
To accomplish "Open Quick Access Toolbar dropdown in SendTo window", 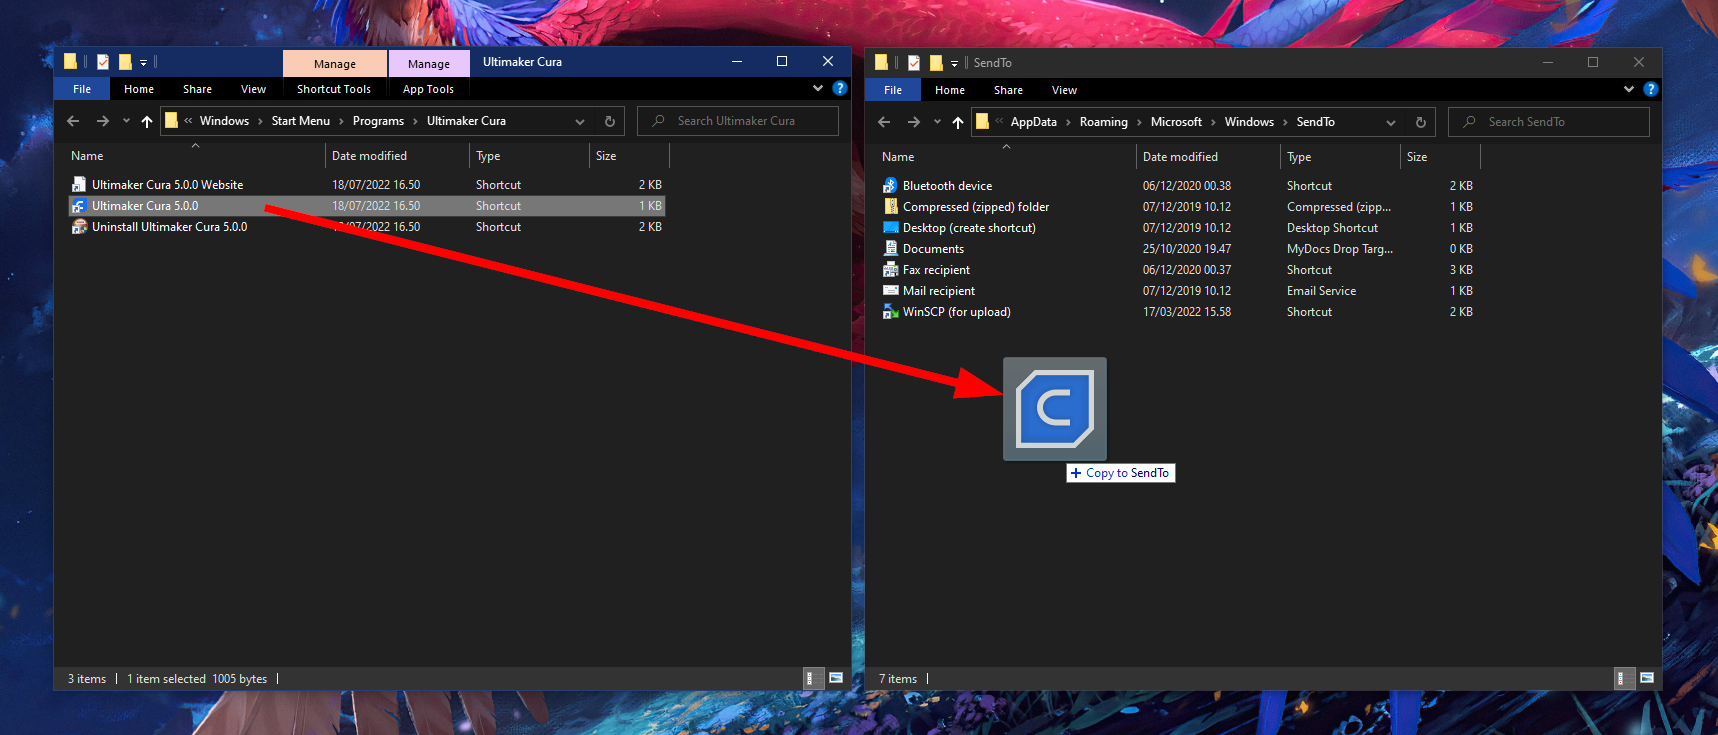I will click(x=954, y=63).
